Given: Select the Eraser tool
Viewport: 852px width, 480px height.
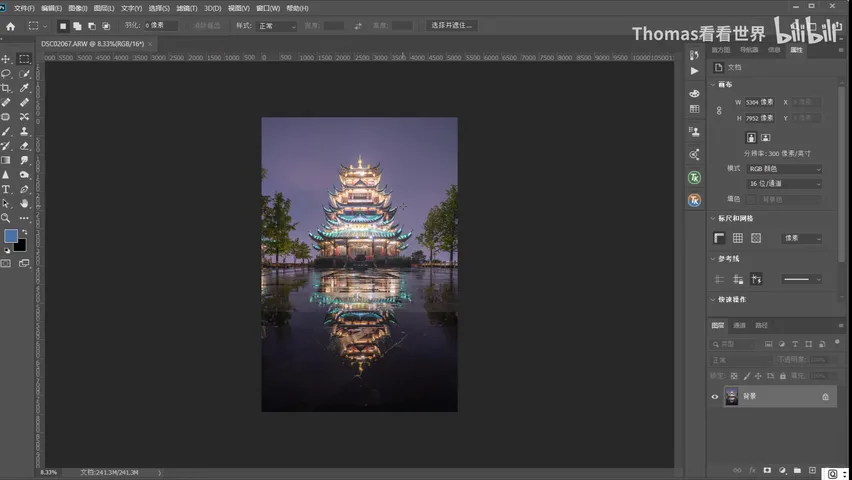Looking at the screenshot, I should (24, 146).
